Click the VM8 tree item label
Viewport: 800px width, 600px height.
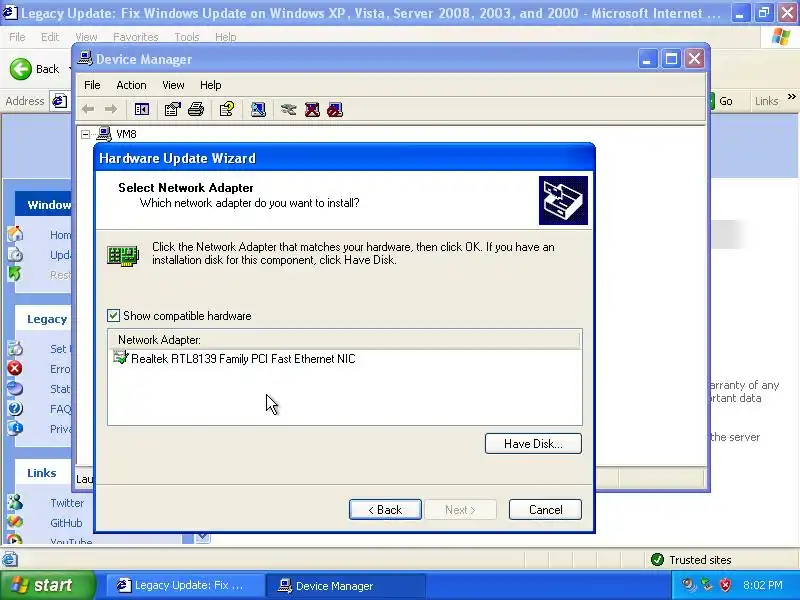click(126, 134)
